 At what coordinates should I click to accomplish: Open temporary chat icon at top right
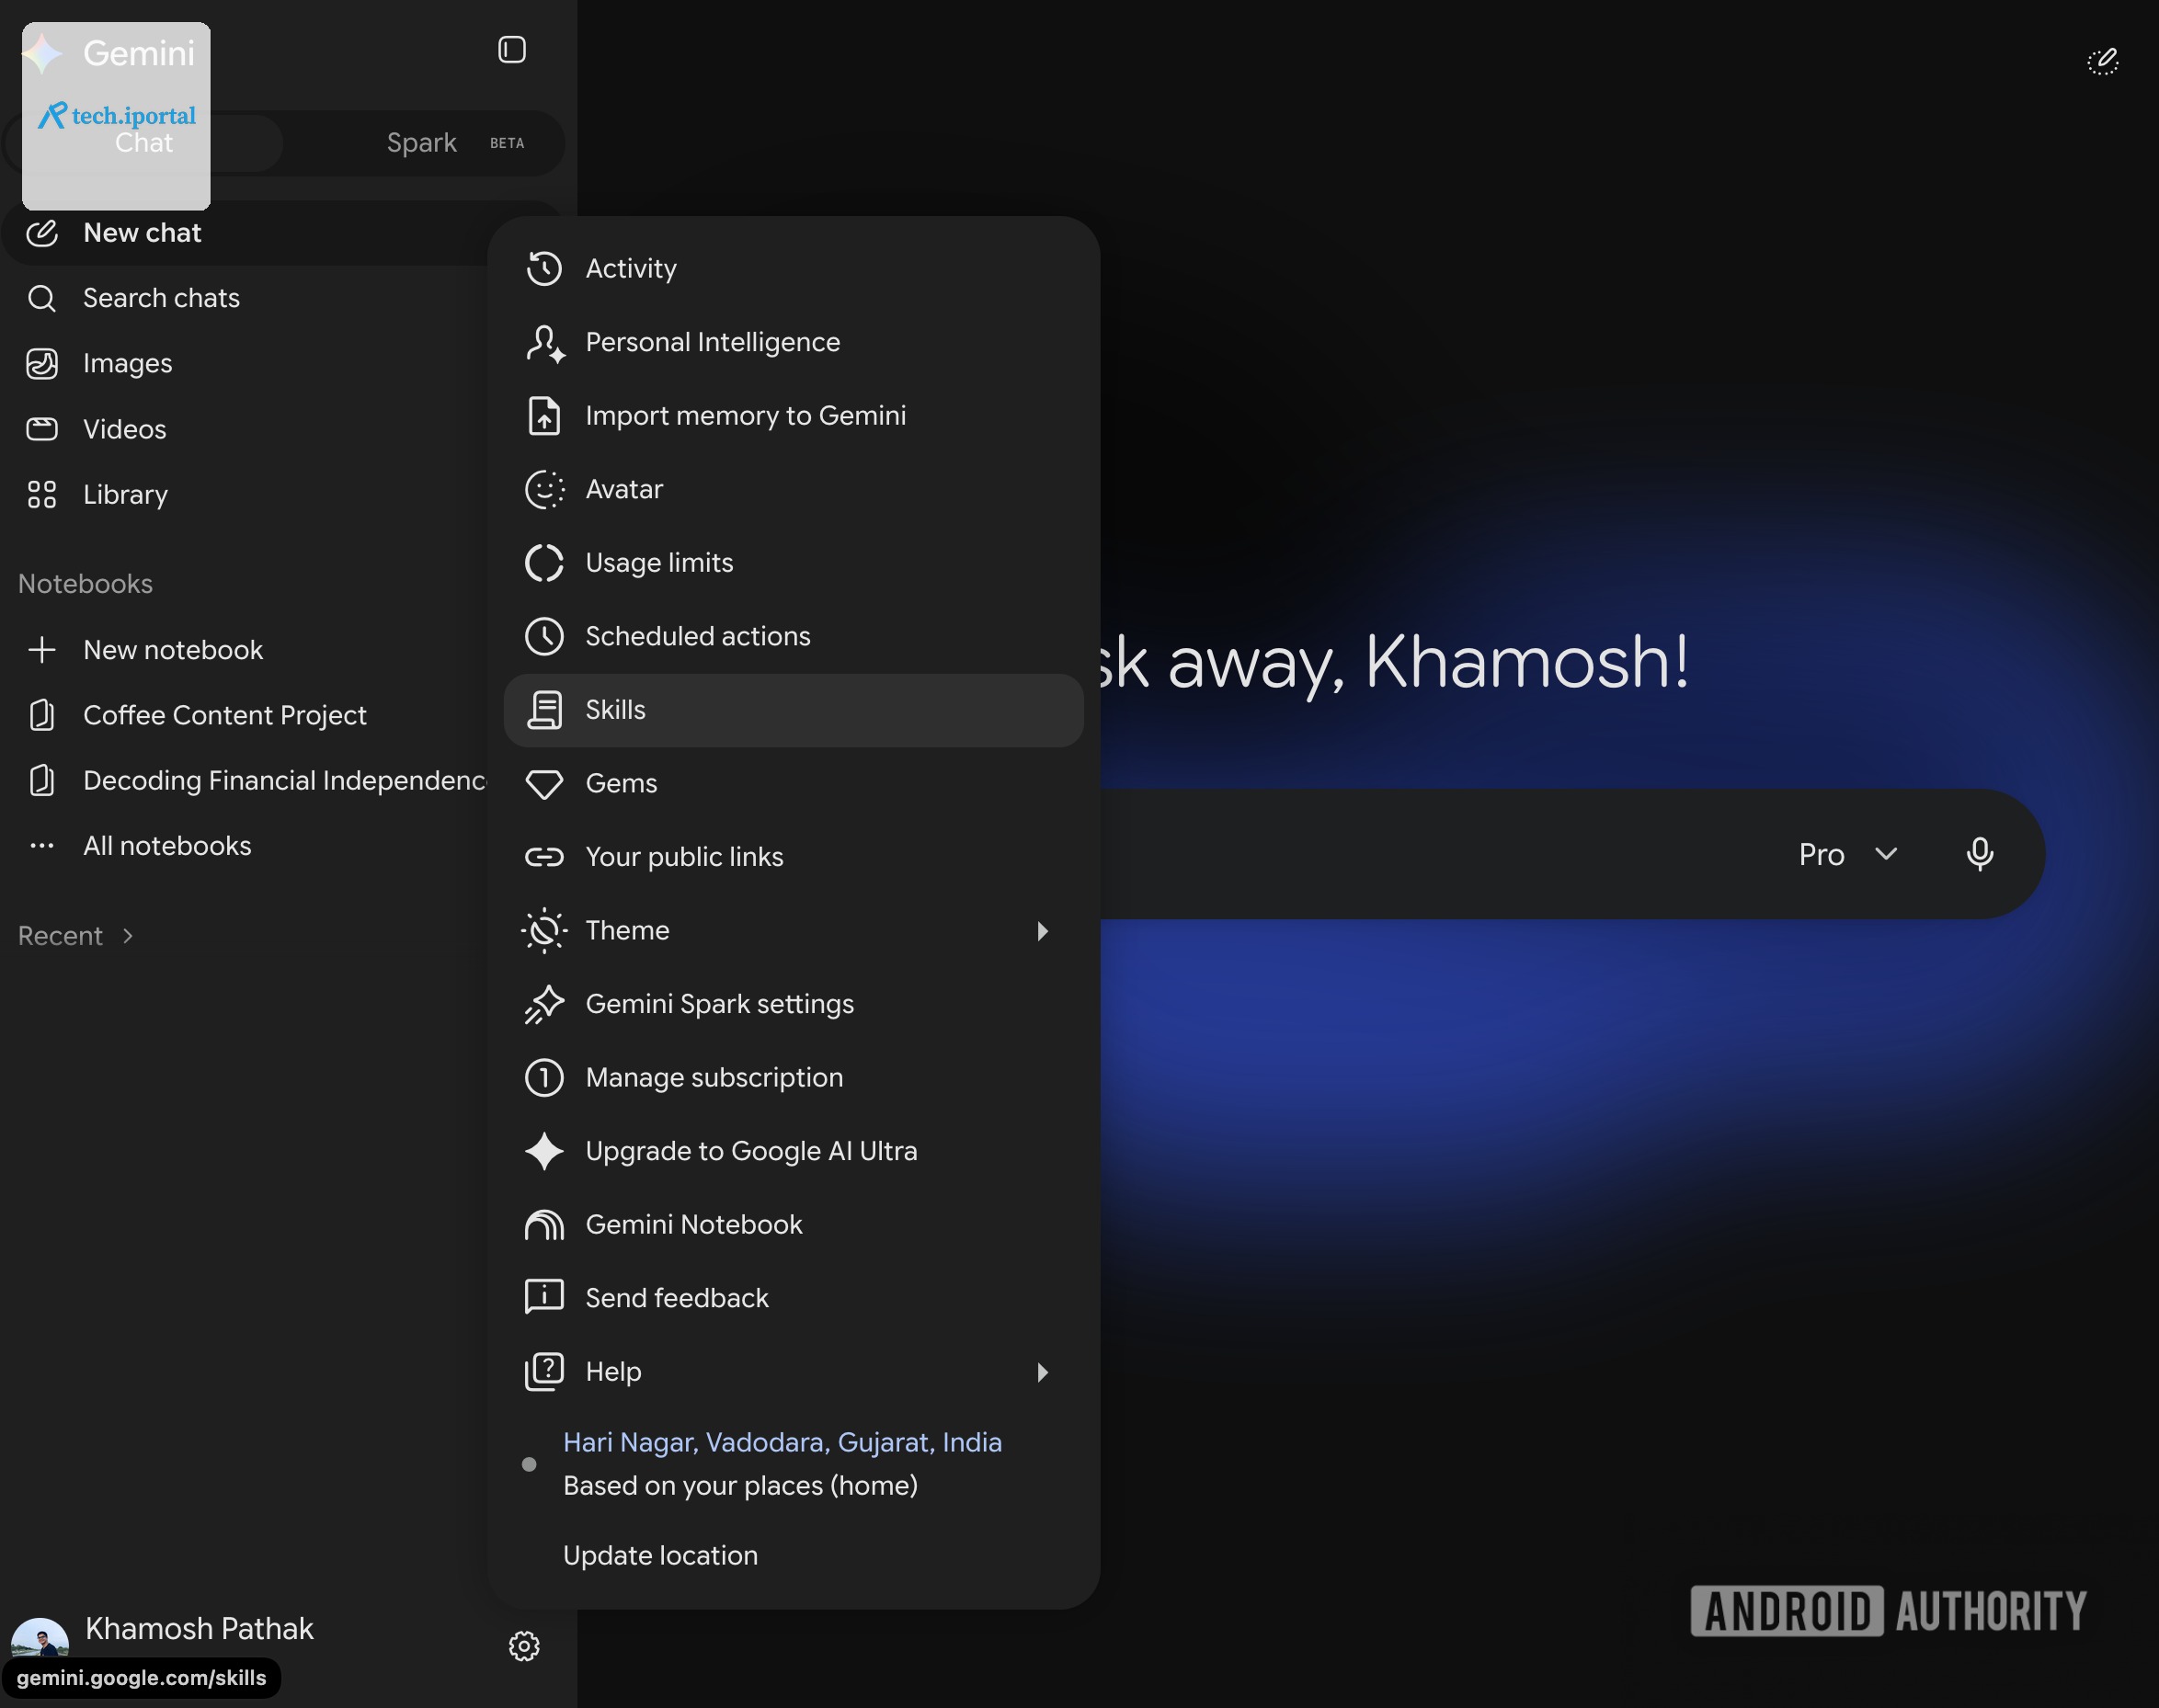click(x=2102, y=62)
